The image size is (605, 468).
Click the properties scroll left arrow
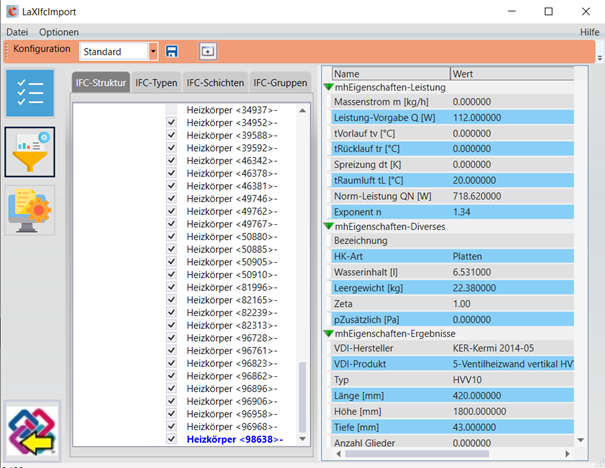tap(338, 454)
